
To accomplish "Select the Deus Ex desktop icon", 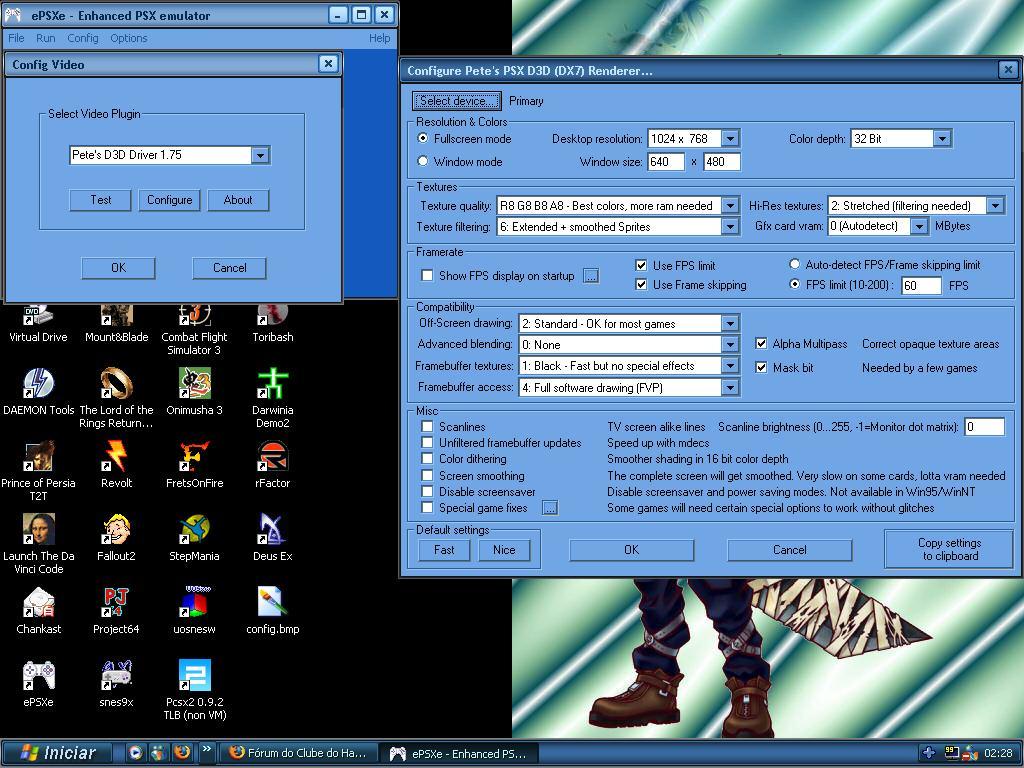I will tap(272, 537).
